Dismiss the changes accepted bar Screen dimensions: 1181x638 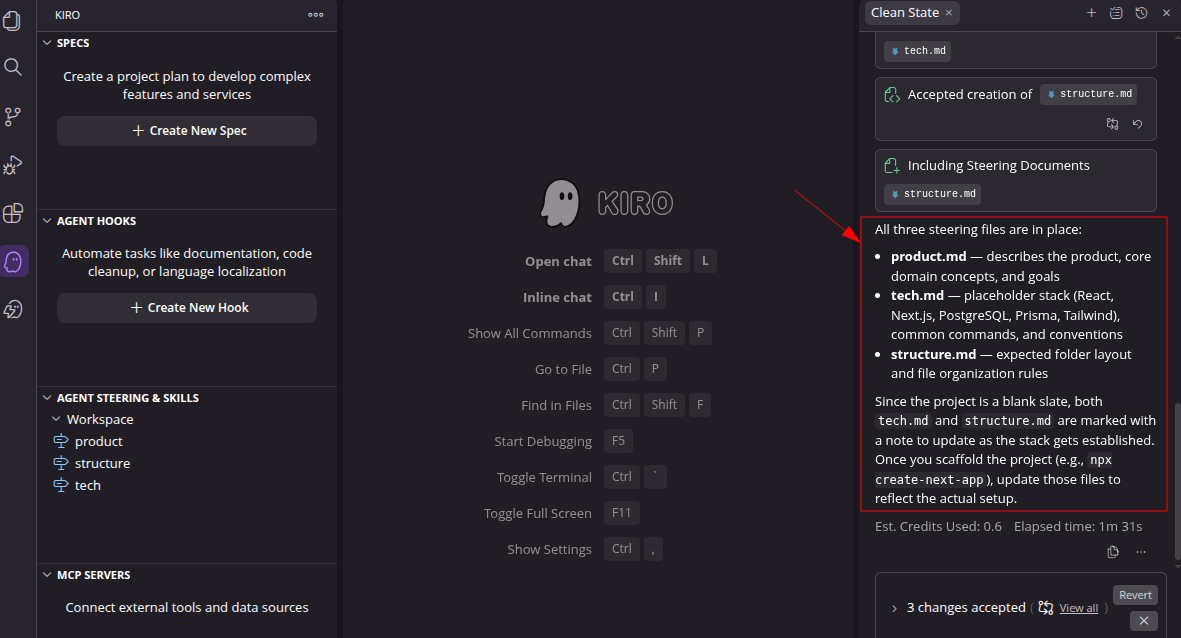[x=1143, y=621]
